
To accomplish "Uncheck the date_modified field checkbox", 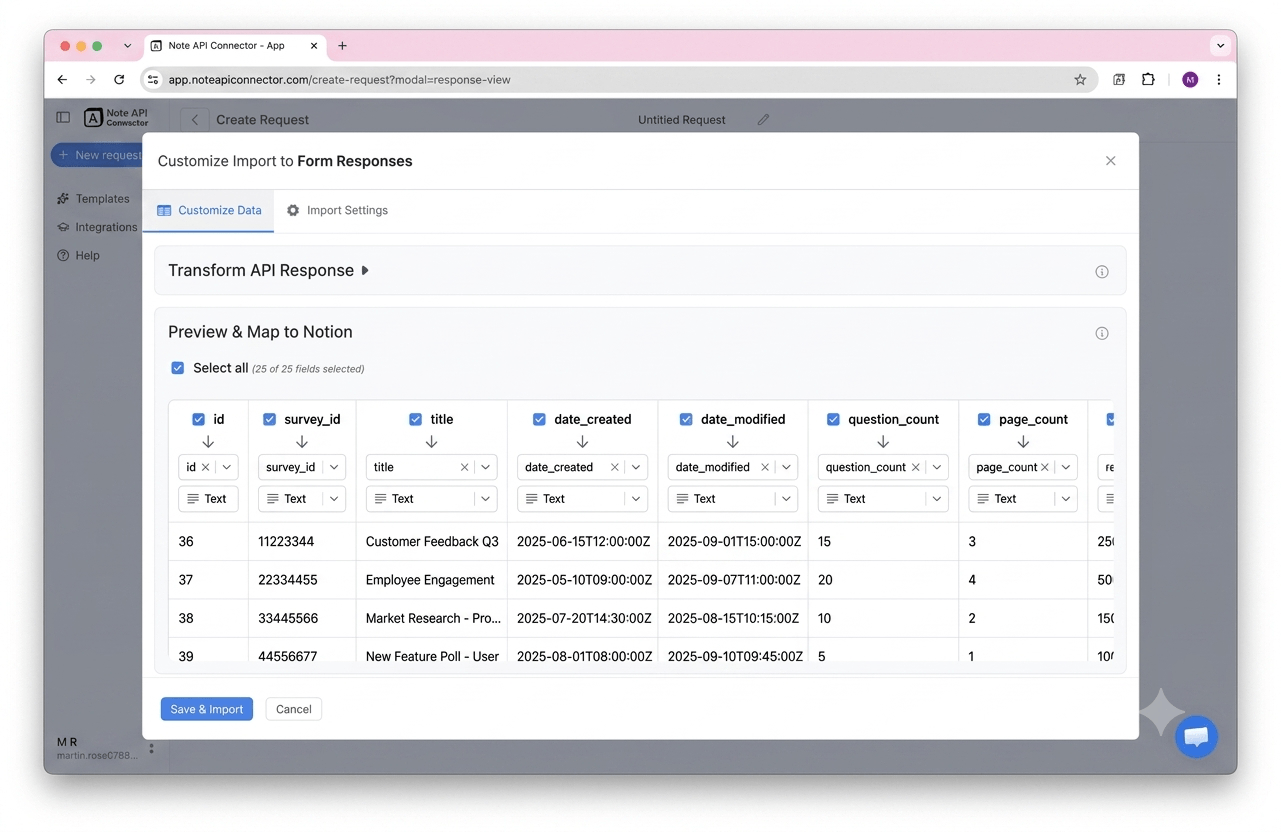I will click(686, 420).
